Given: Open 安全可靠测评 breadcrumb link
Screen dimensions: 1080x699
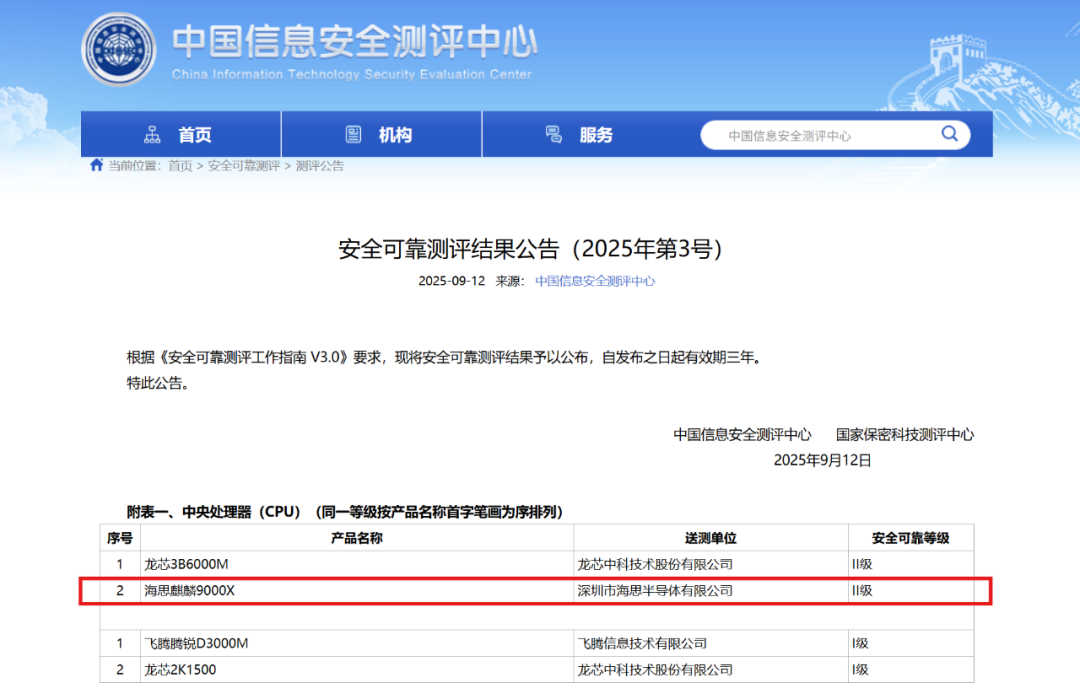Looking at the screenshot, I should [x=244, y=166].
